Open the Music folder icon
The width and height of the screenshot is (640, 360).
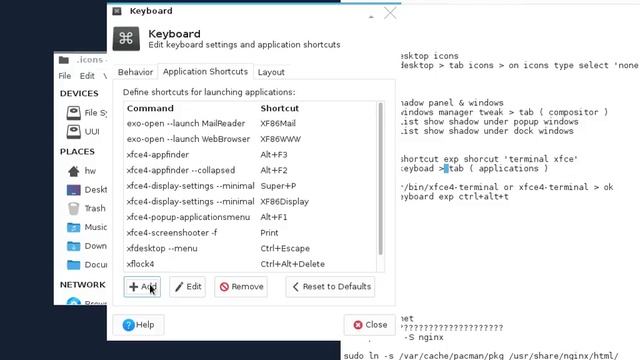tap(73, 227)
